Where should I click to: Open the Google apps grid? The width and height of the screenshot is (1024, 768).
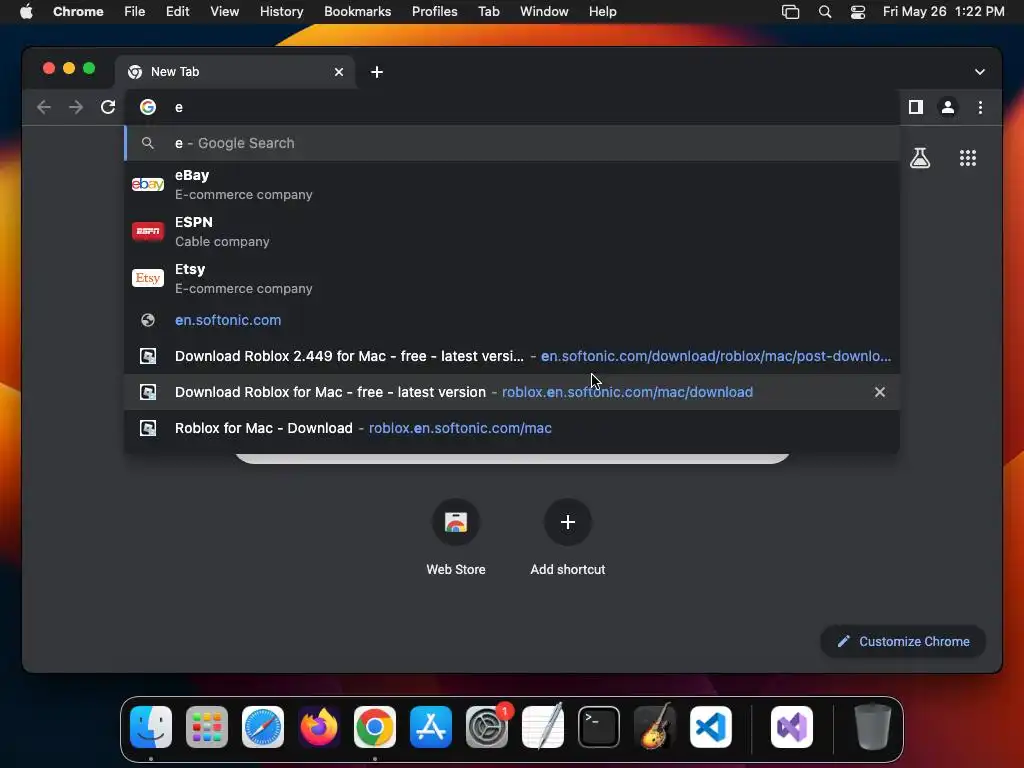pyautogui.click(x=967, y=157)
